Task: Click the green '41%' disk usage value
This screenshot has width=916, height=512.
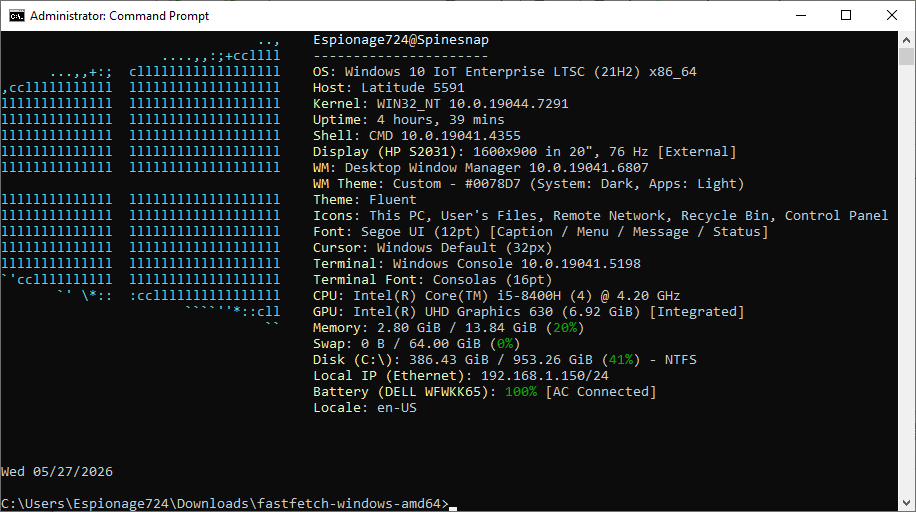Action: click(x=620, y=360)
